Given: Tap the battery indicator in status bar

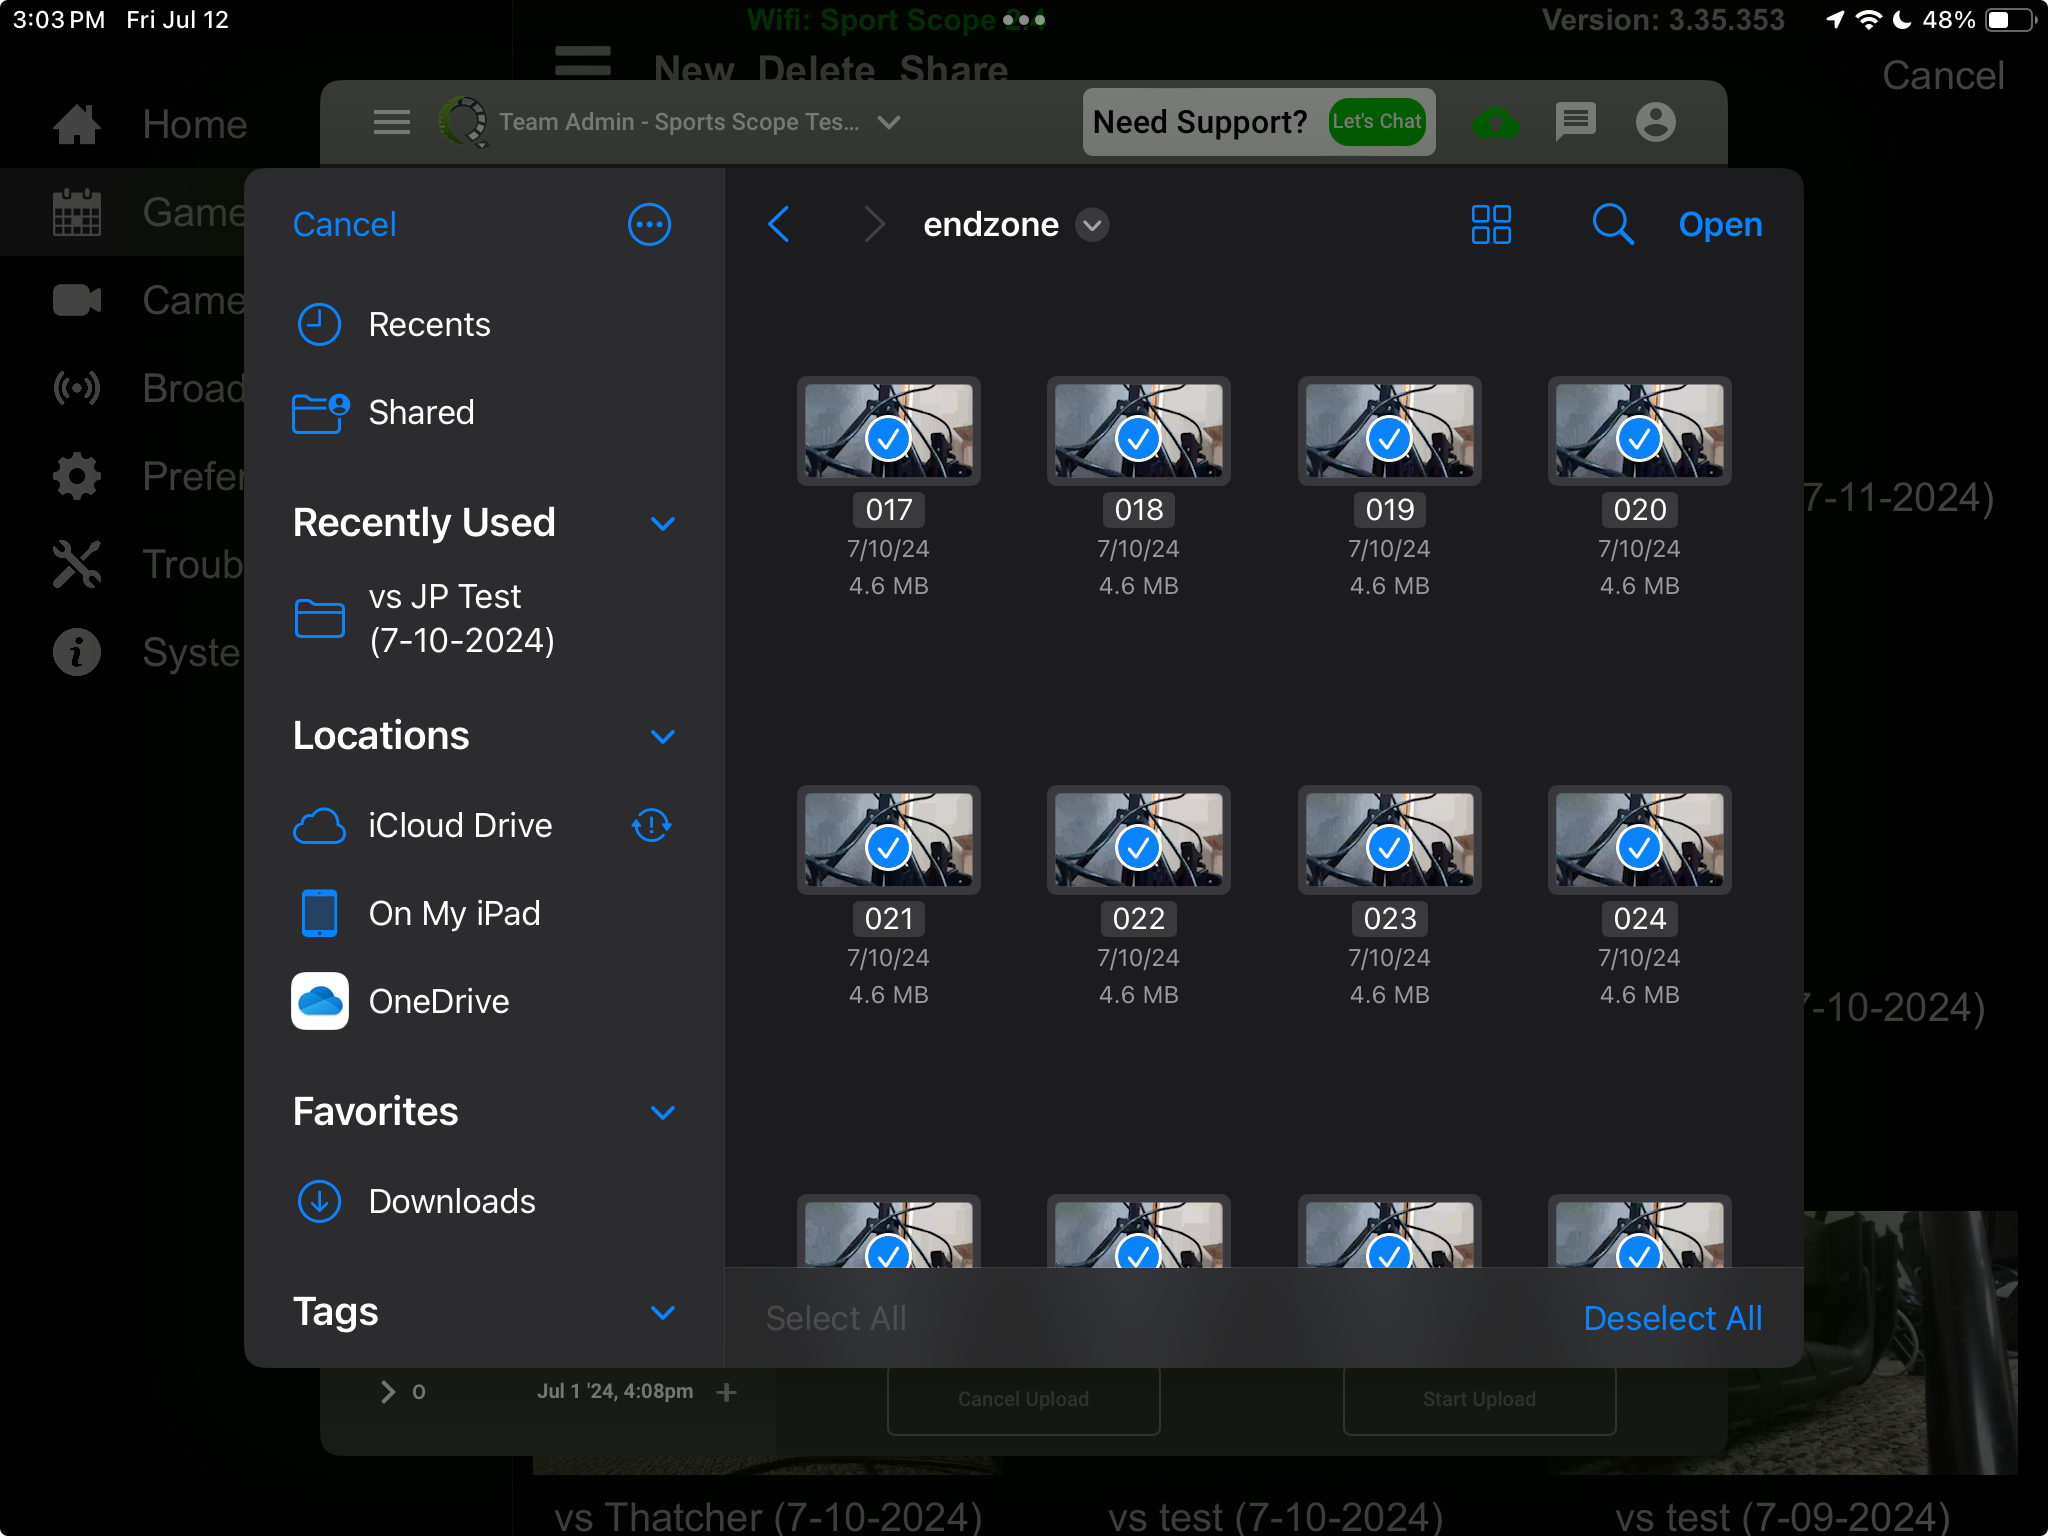Looking at the screenshot, I should point(2010,20).
